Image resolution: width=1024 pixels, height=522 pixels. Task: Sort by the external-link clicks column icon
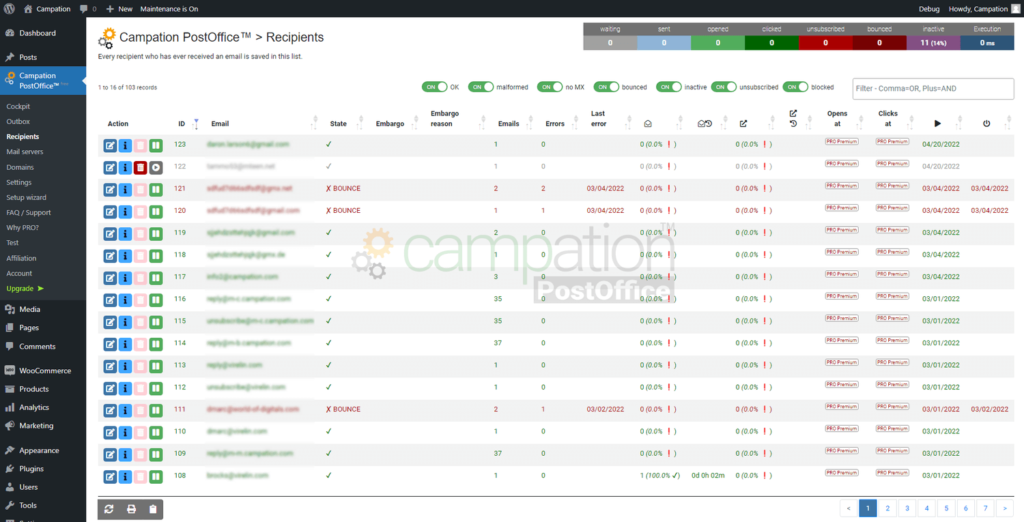coord(743,123)
